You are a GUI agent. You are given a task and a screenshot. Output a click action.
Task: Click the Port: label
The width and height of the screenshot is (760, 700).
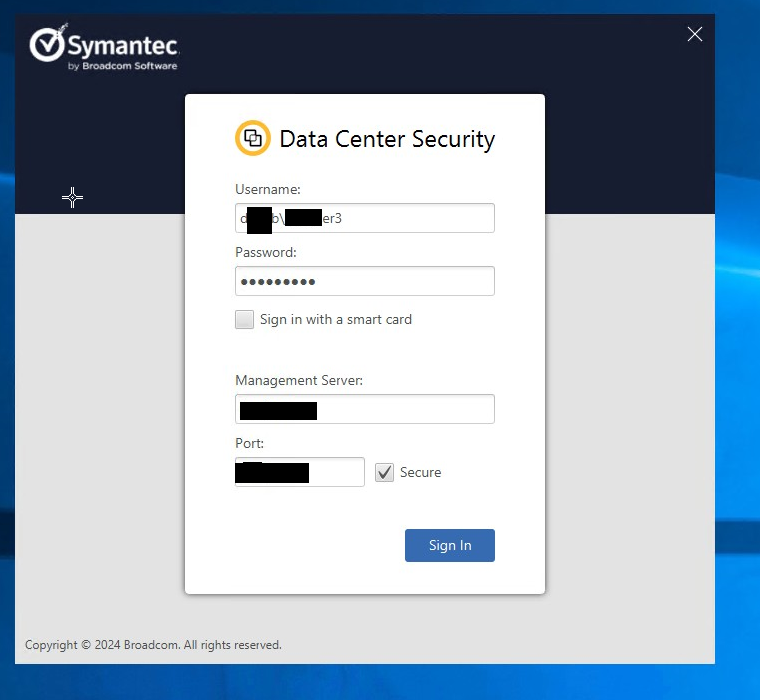tap(249, 444)
